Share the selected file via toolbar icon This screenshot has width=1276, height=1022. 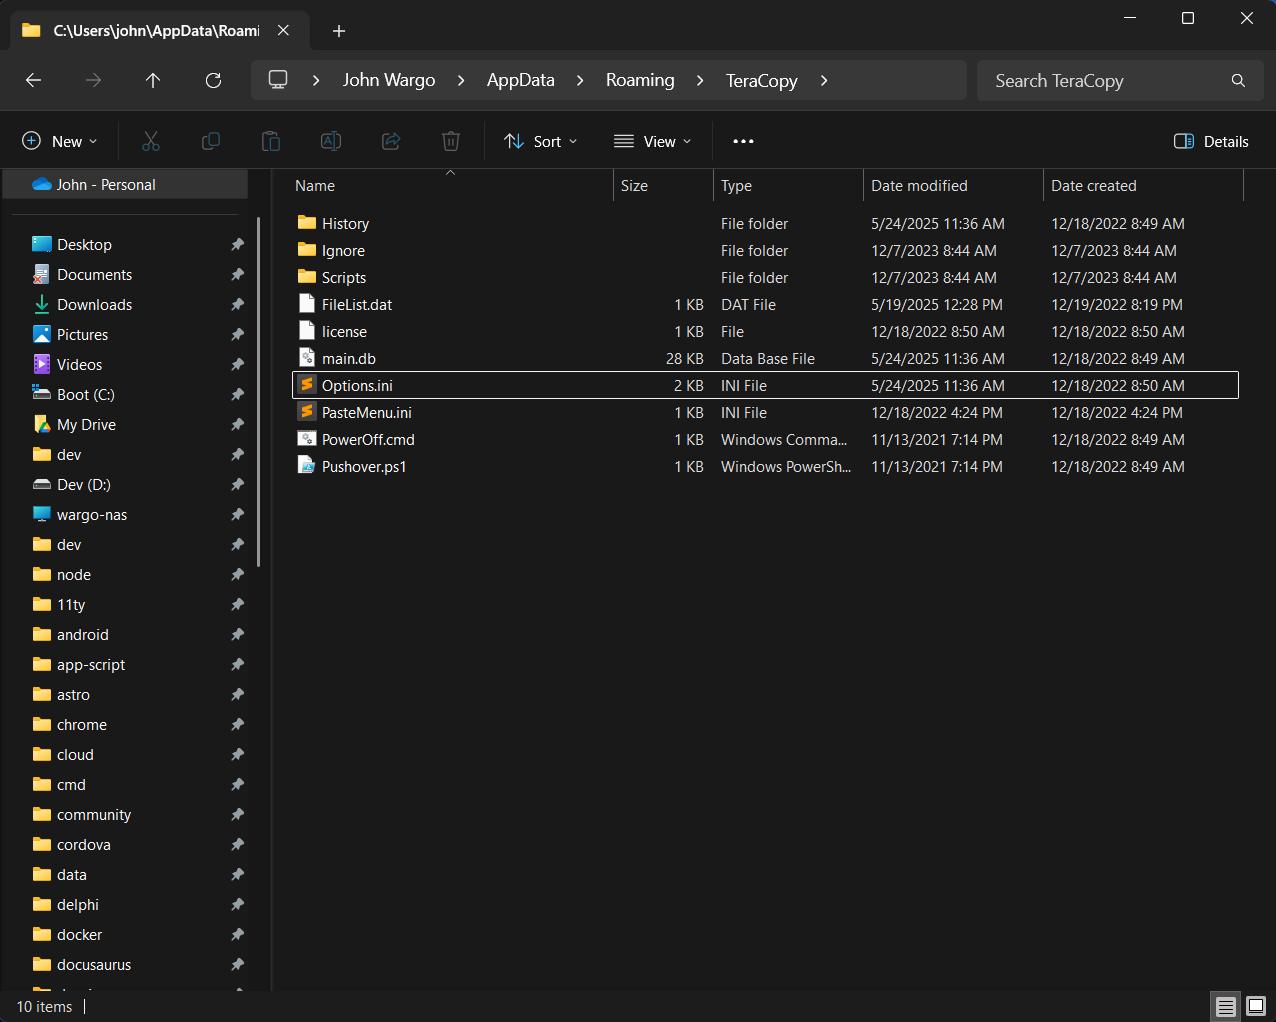[391, 141]
